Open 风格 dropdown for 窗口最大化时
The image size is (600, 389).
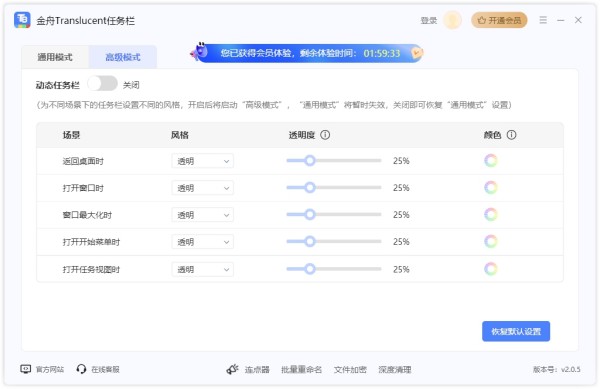click(202, 215)
